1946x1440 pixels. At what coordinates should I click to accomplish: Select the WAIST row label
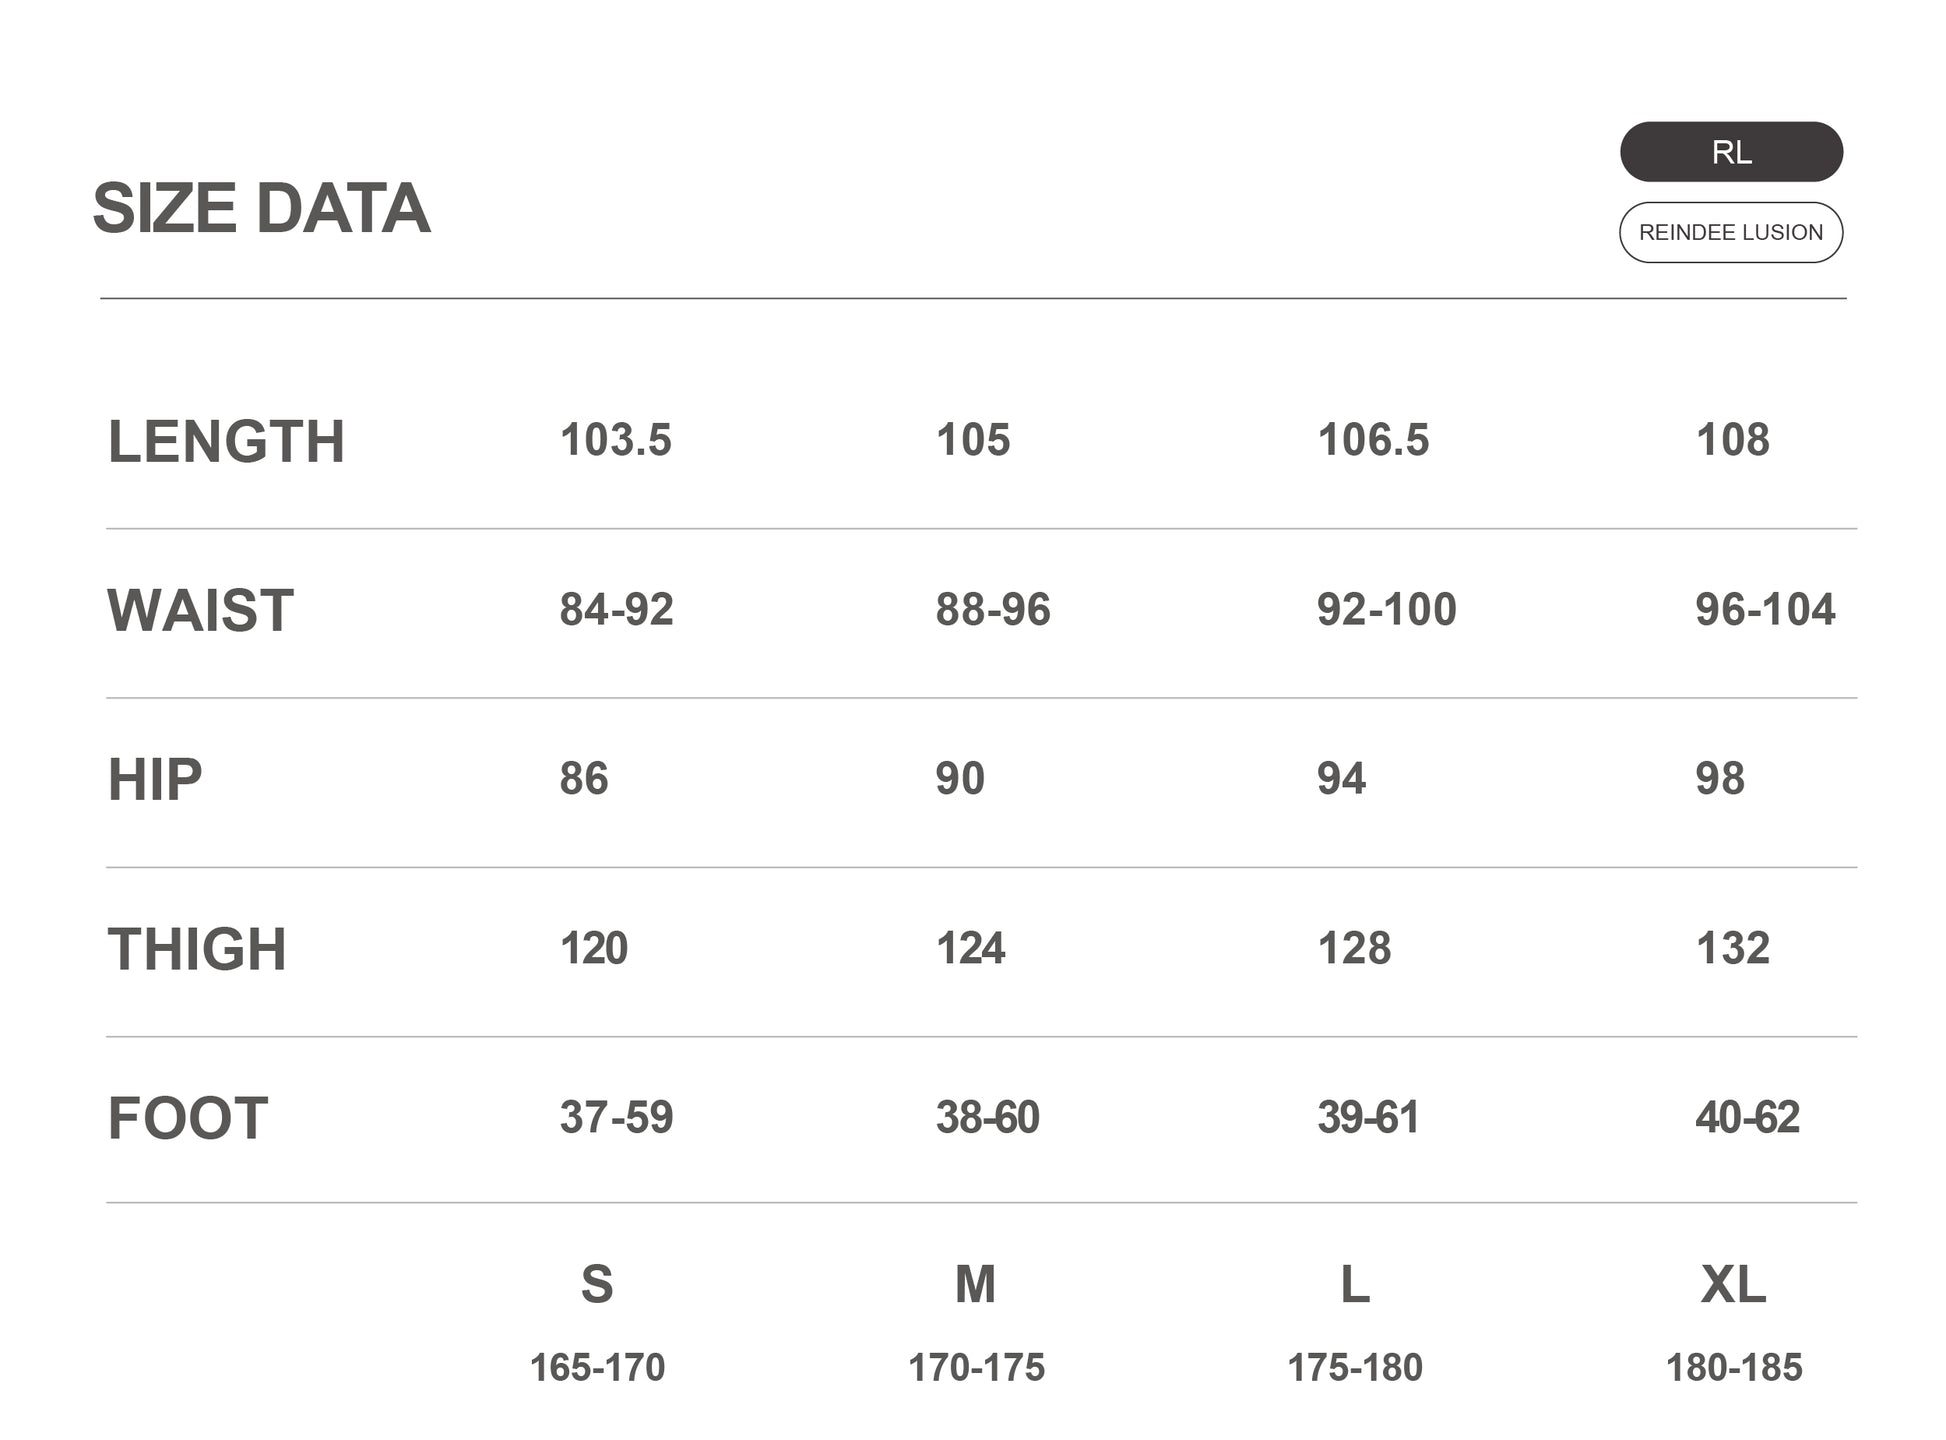pos(200,610)
